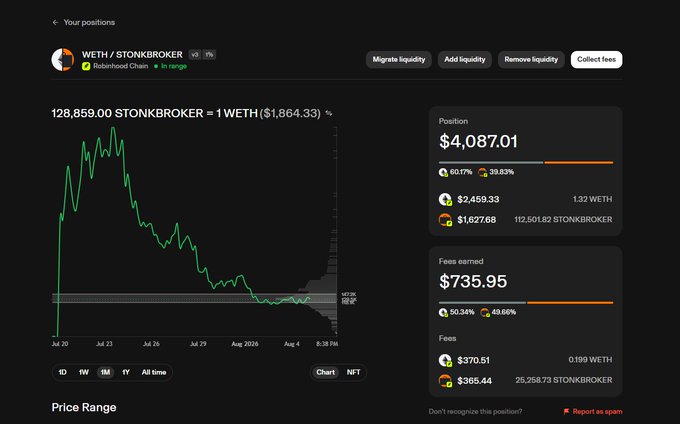The width and height of the screenshot is (680, 424).
Task: Click the WETH icon beside 60.17%
Action: (x=443, y=172)
